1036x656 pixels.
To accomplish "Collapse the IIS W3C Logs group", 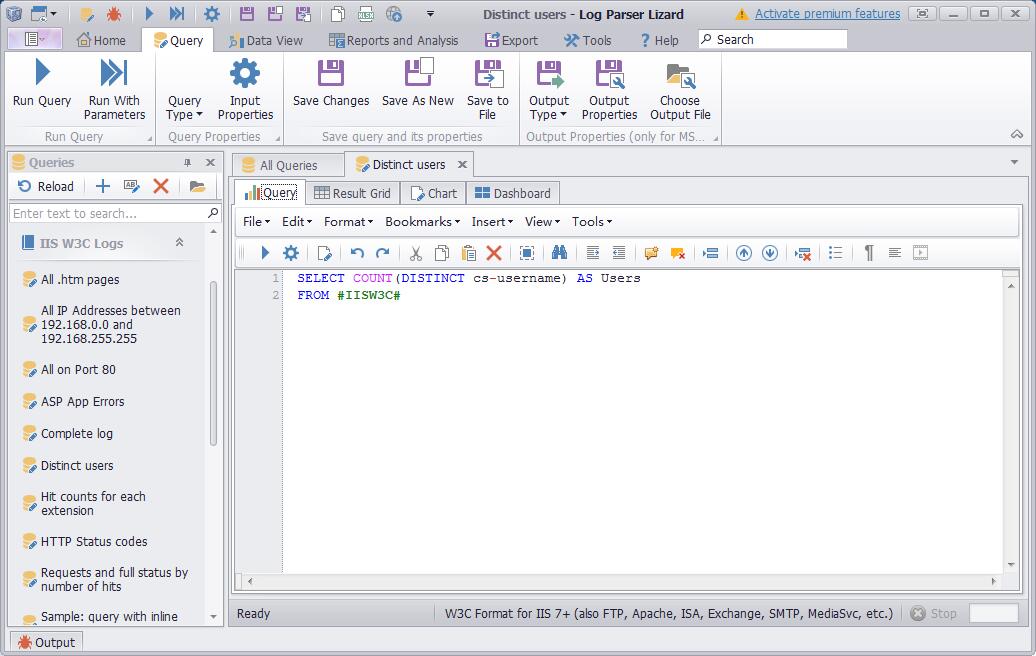I will pos(180,243).
